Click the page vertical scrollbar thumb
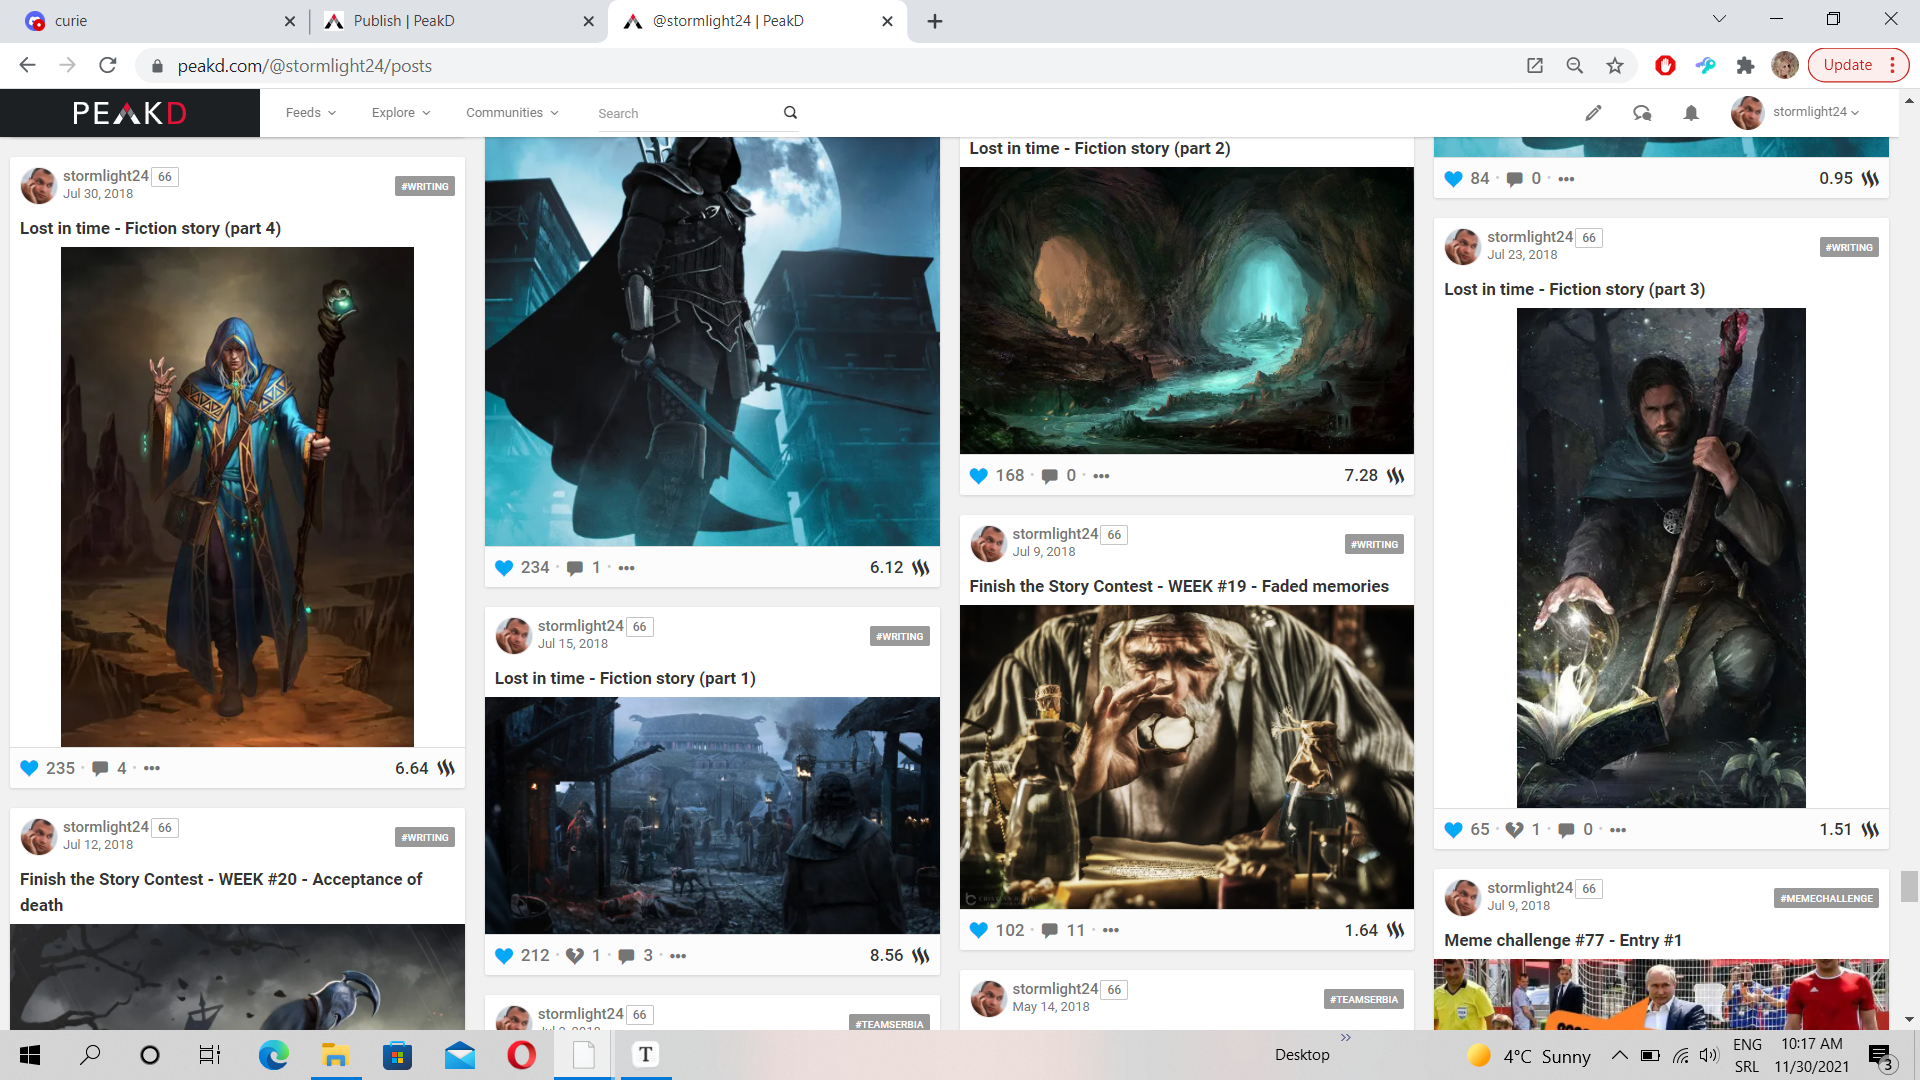 click(x=1909, y=887)
